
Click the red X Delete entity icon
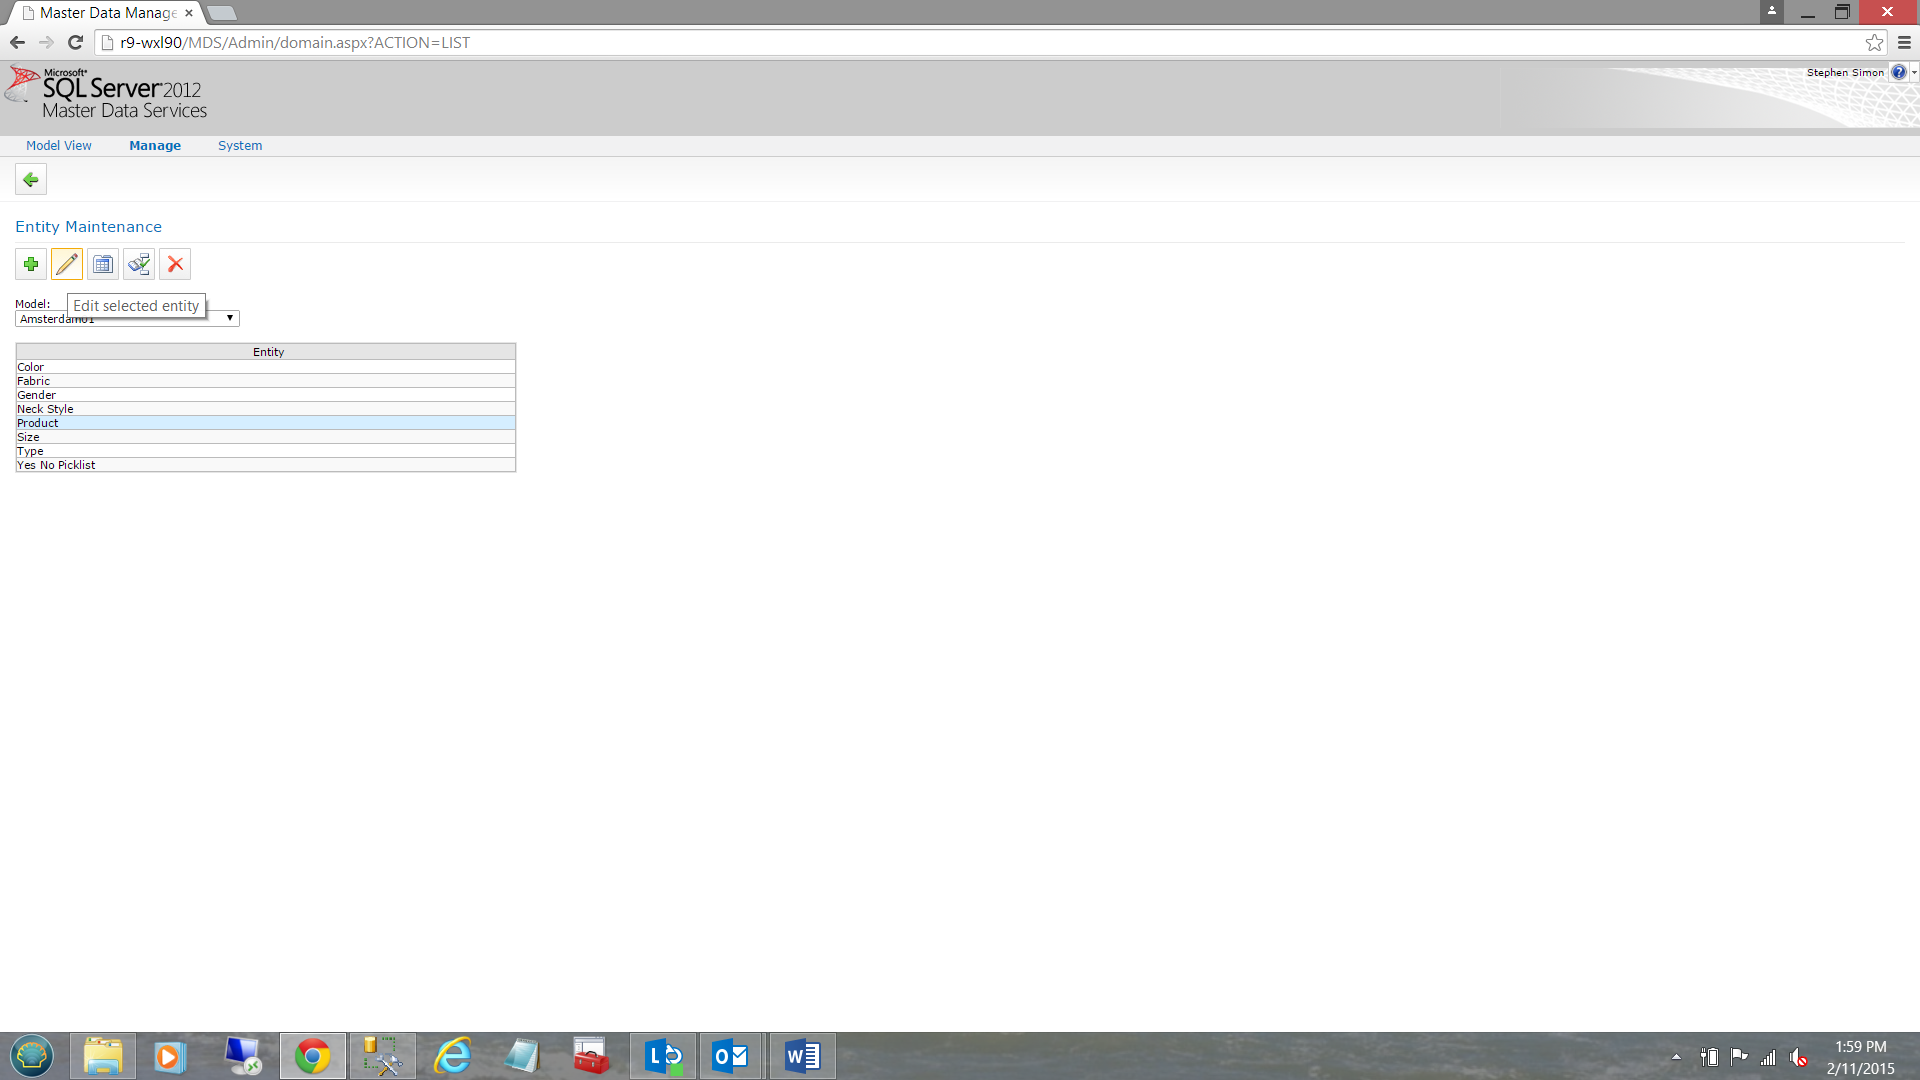click(x=175, y=264)
